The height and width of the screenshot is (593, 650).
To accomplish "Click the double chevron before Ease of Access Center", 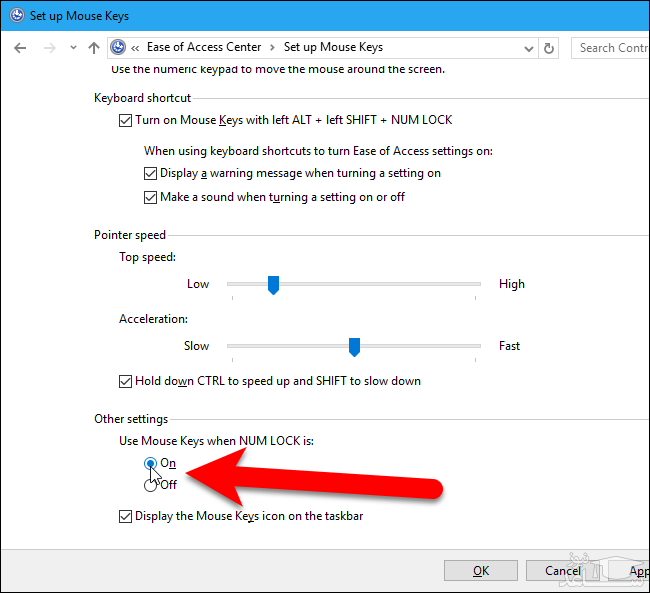I will click(135, 47).
